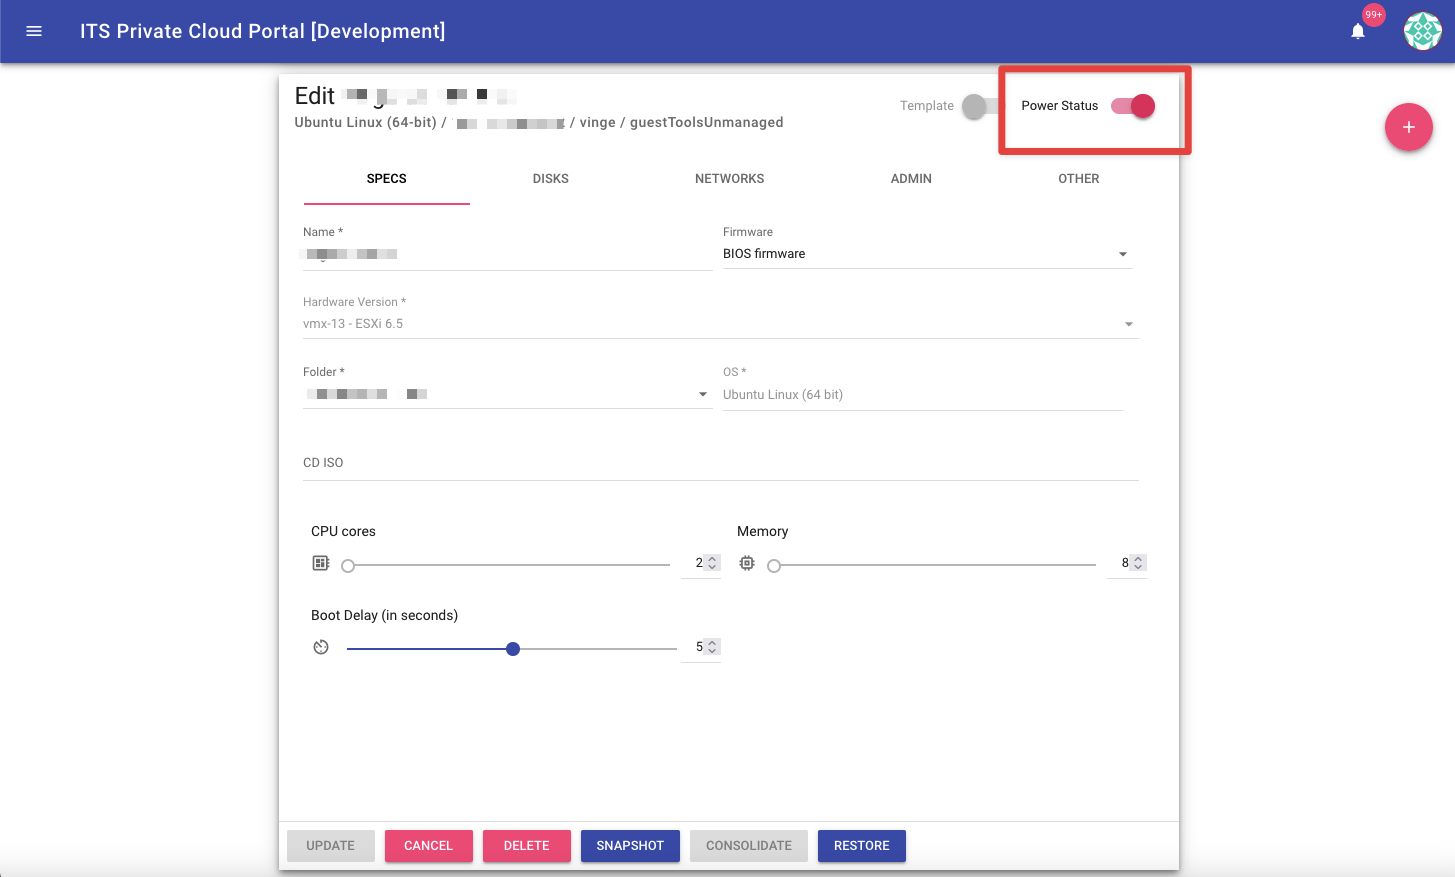Viewport: 1455px width, 877px height.
Task: Click the Boot Delay slider handle
Action: coord(513,649)
